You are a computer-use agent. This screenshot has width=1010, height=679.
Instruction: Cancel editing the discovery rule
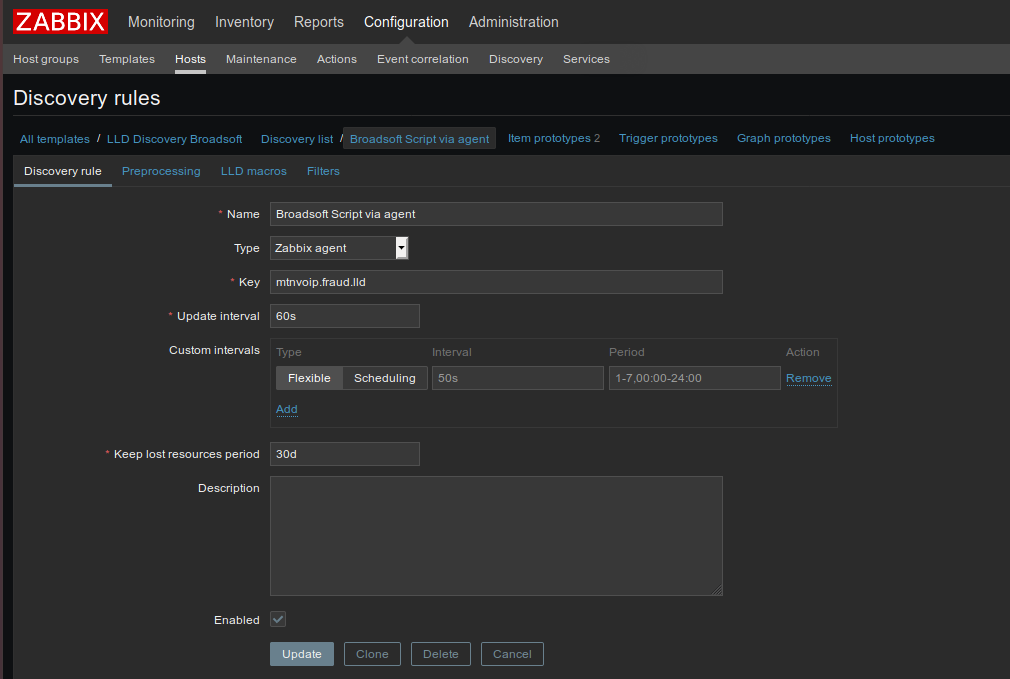512,654
